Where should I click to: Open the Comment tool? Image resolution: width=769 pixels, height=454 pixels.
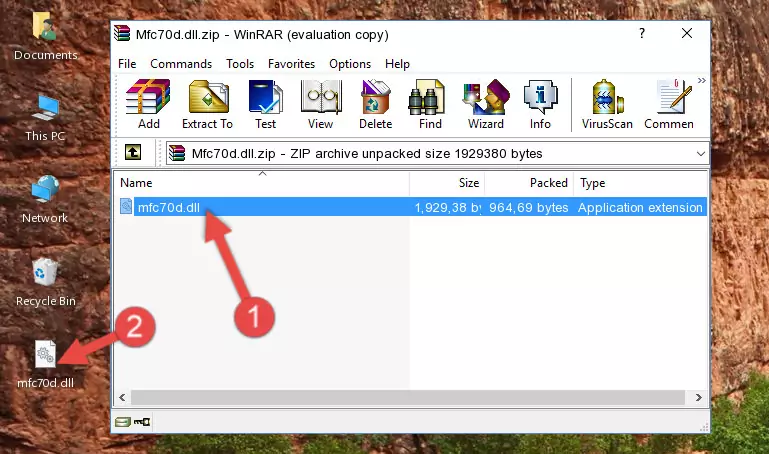pyautogui.click(x=669, y=104)
